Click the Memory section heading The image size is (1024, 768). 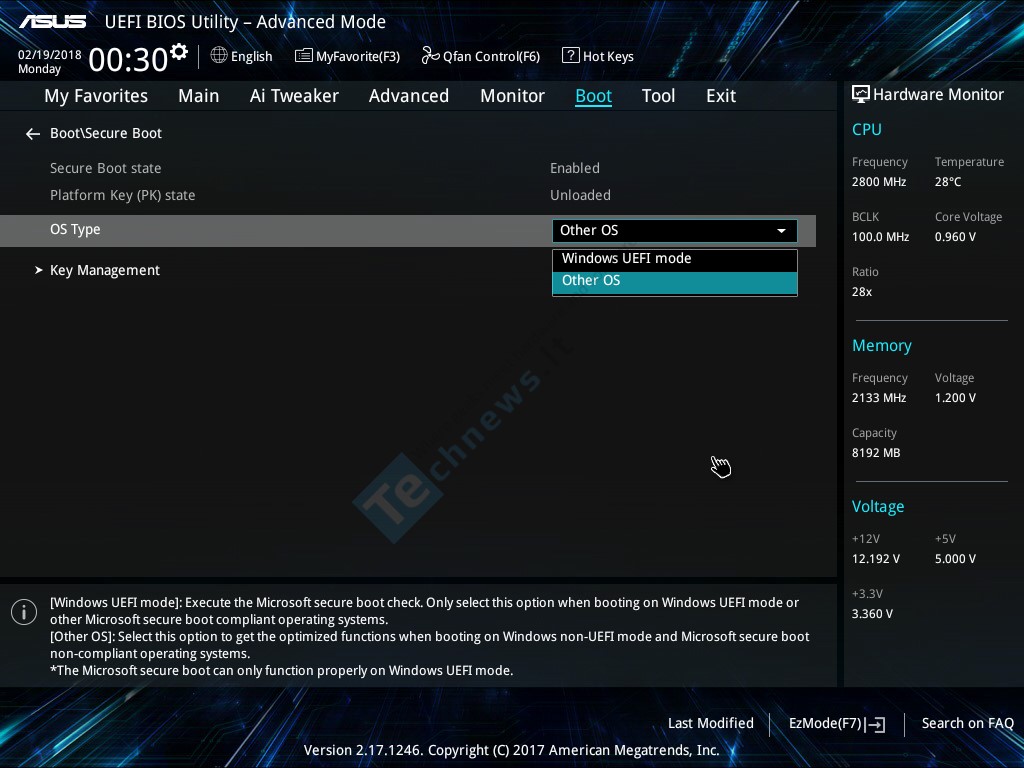point(882,346)
